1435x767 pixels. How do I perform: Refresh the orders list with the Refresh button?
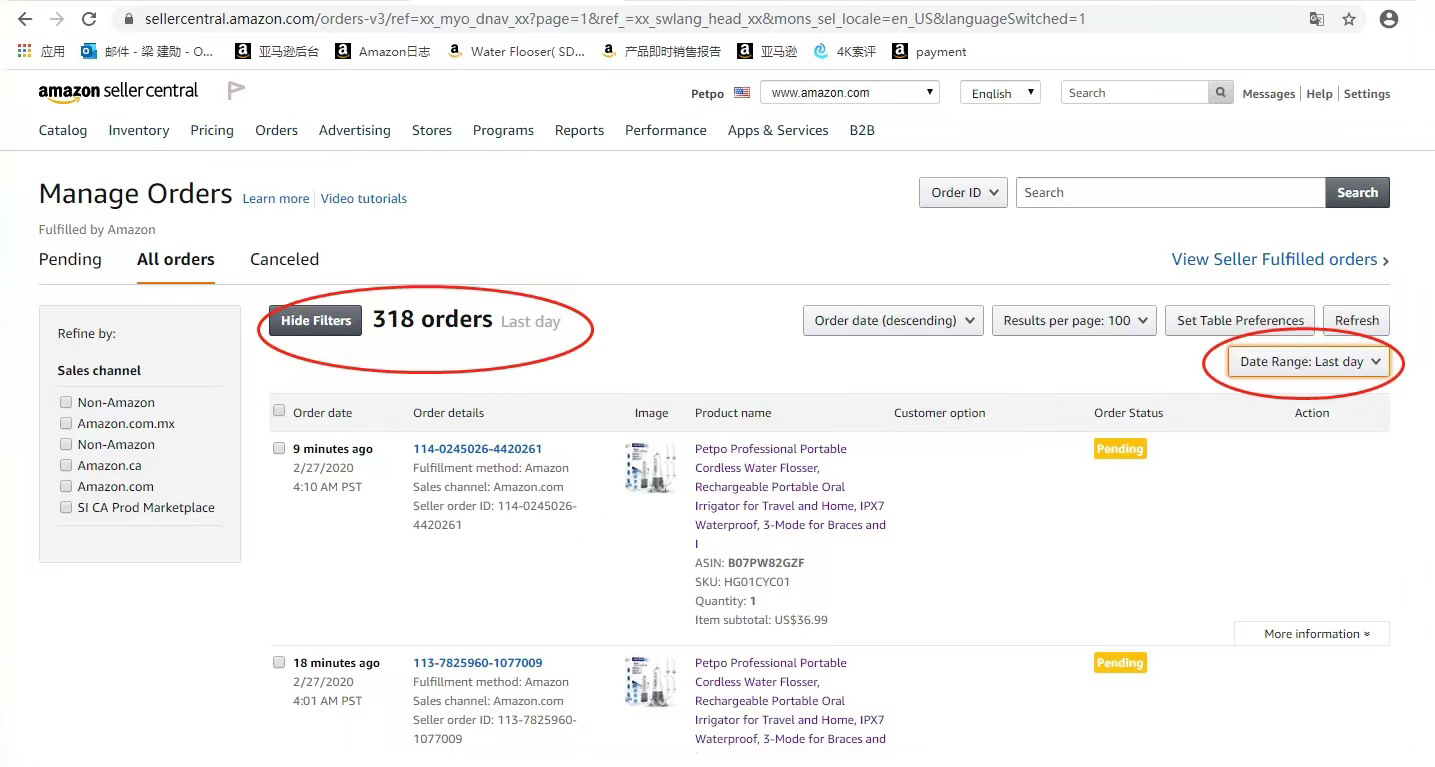point(1357,320)
